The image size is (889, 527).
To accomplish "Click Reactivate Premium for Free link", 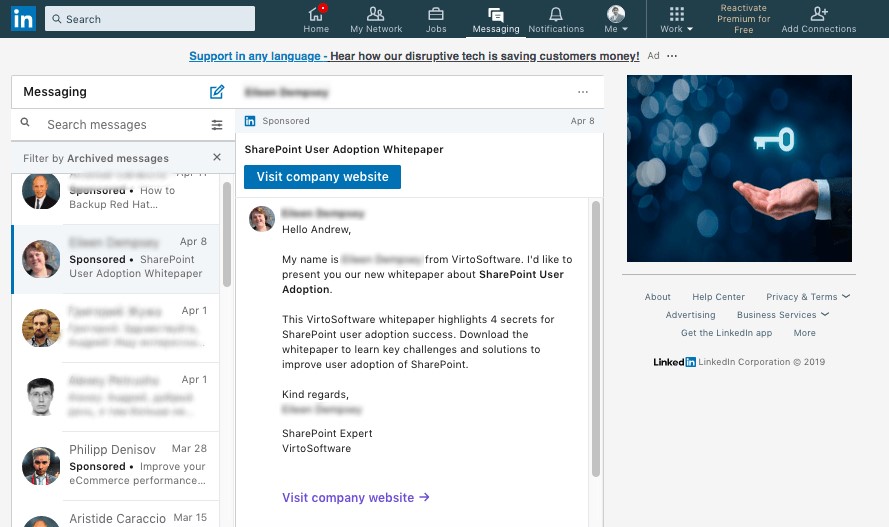I will point(743,19).
